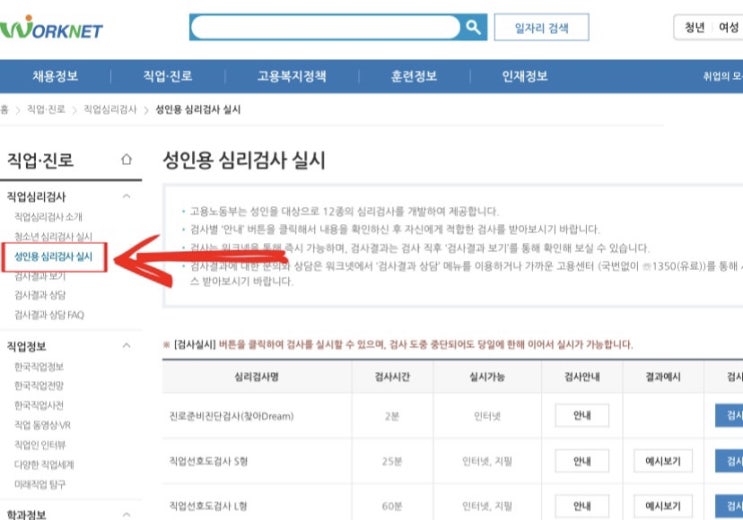Open 직업 동영상·VR in sidebar
This screenshot has width=743, height=520.
tap(43, 425)
